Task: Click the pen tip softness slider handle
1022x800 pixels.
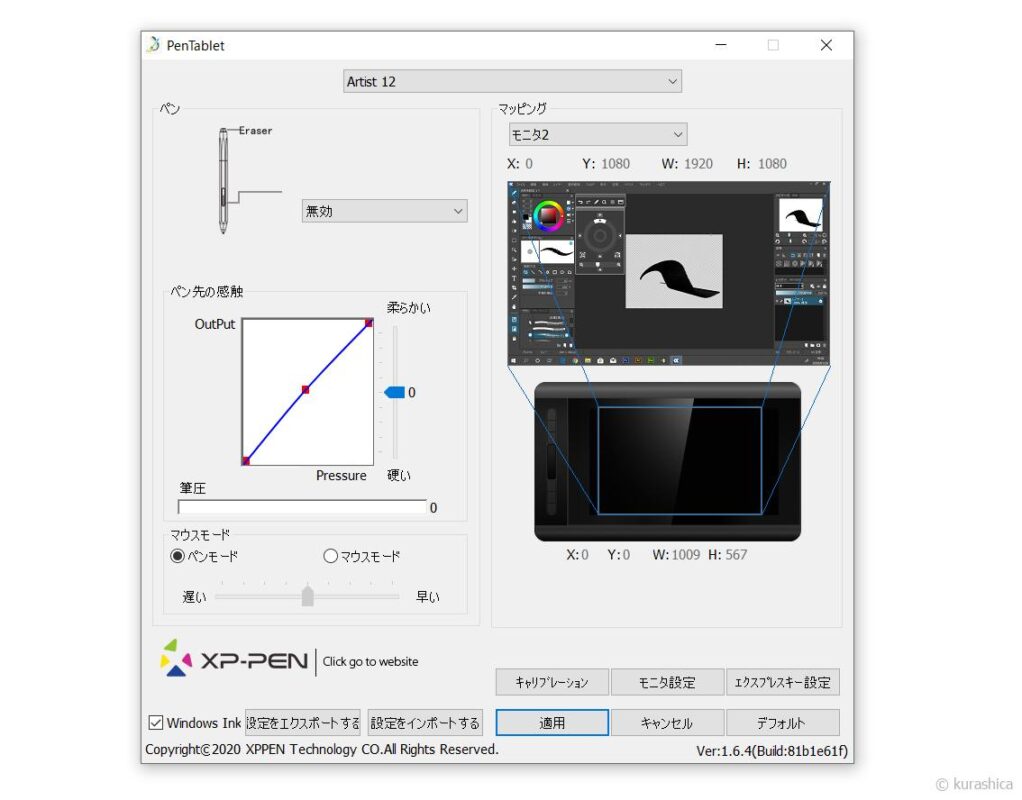Action: tap(395, 392)
